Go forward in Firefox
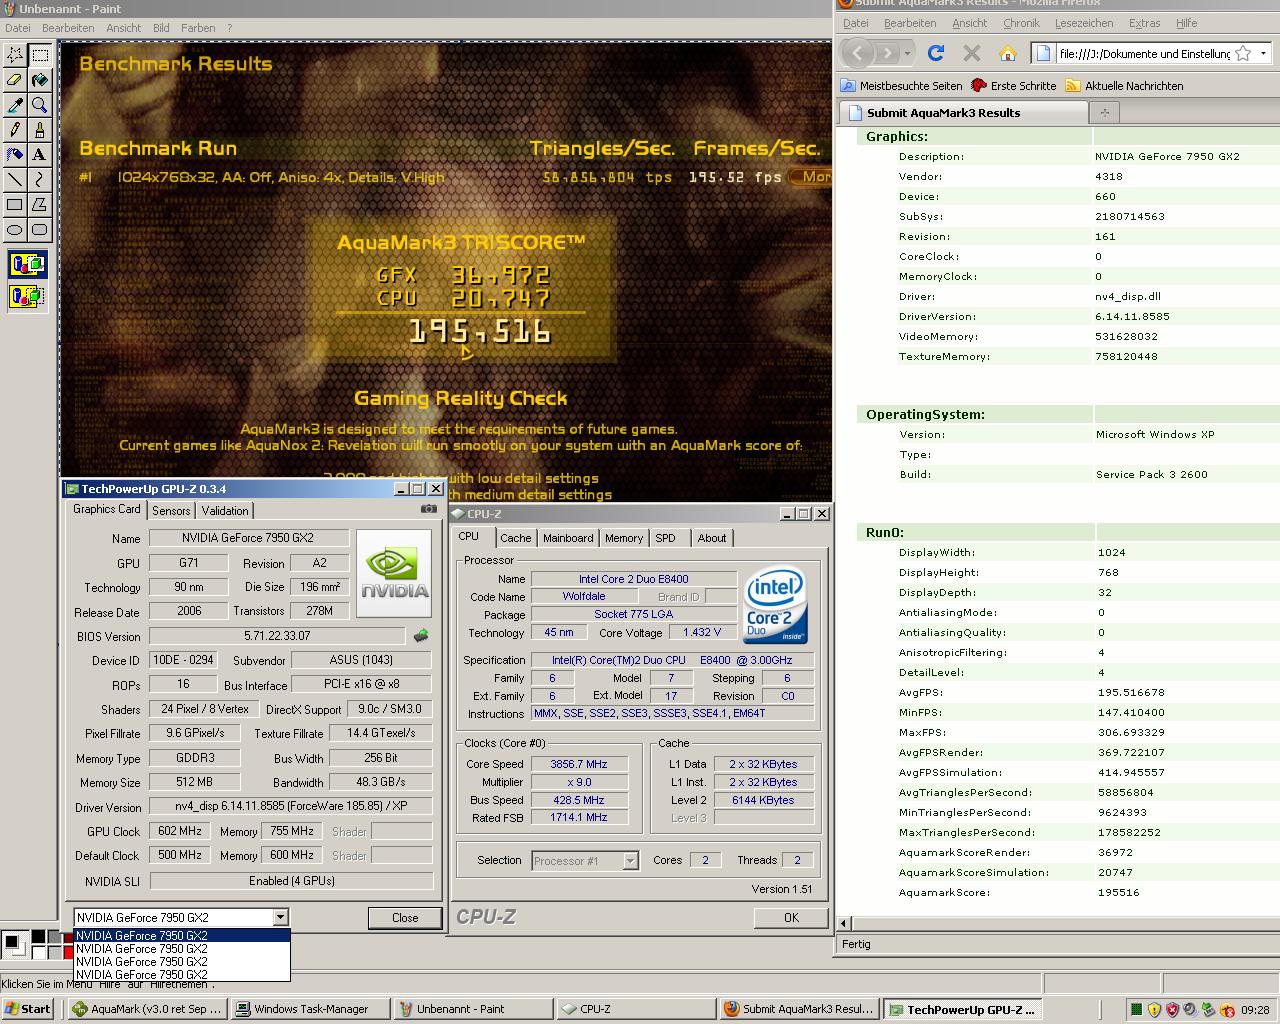Screen dimensions: 1280x1024 (x=888, y=53)
